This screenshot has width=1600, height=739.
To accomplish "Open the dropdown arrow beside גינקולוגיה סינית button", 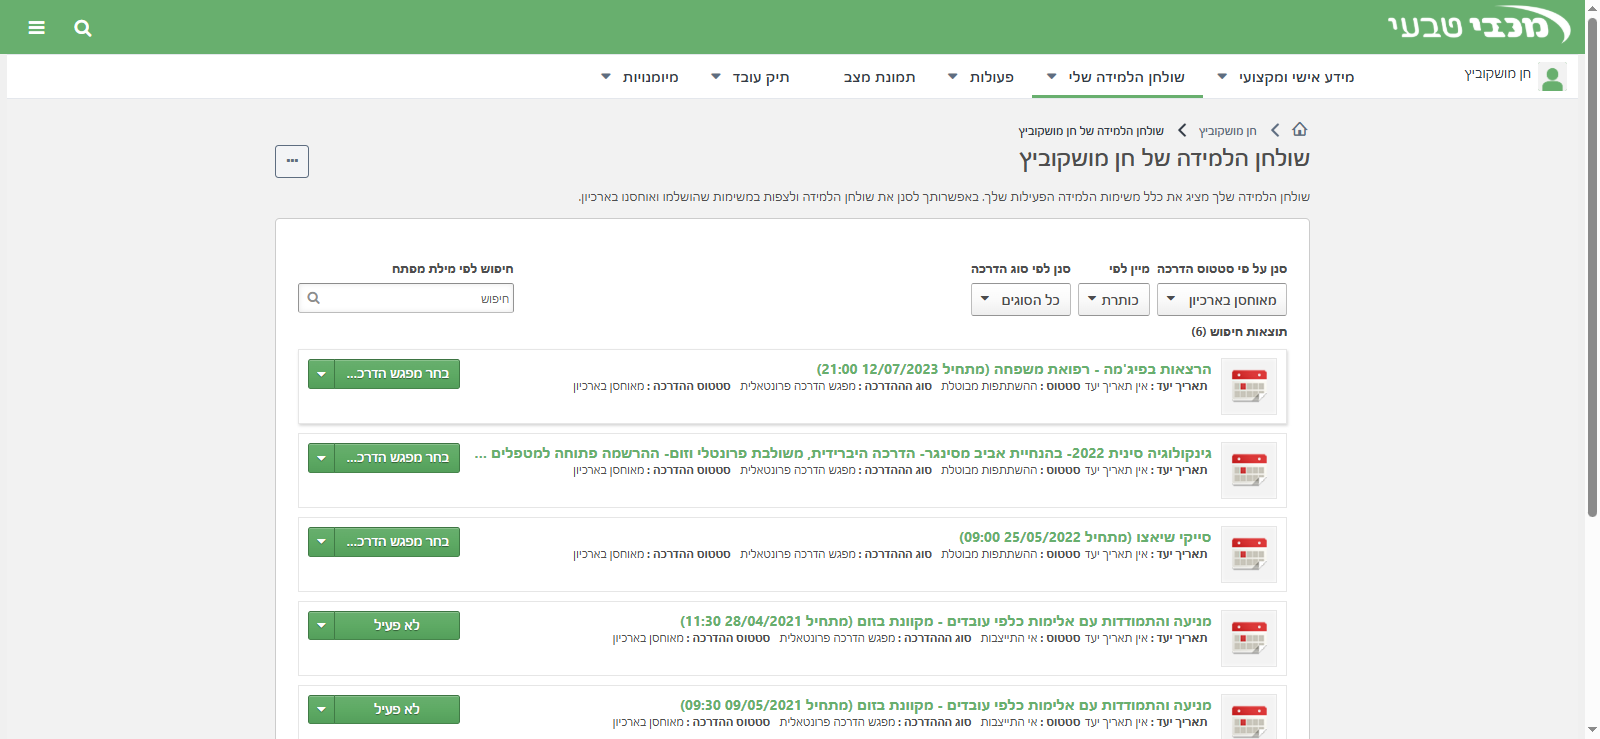I will coord(321,458).
